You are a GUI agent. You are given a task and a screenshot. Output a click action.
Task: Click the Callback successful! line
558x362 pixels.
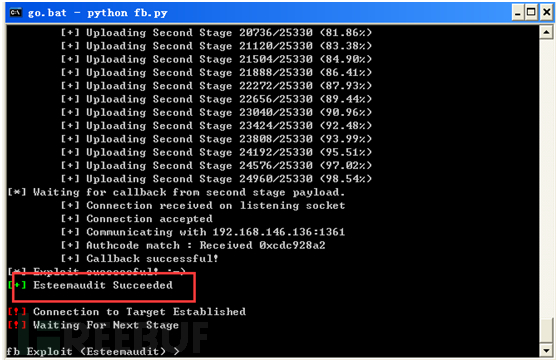(139, 258)
